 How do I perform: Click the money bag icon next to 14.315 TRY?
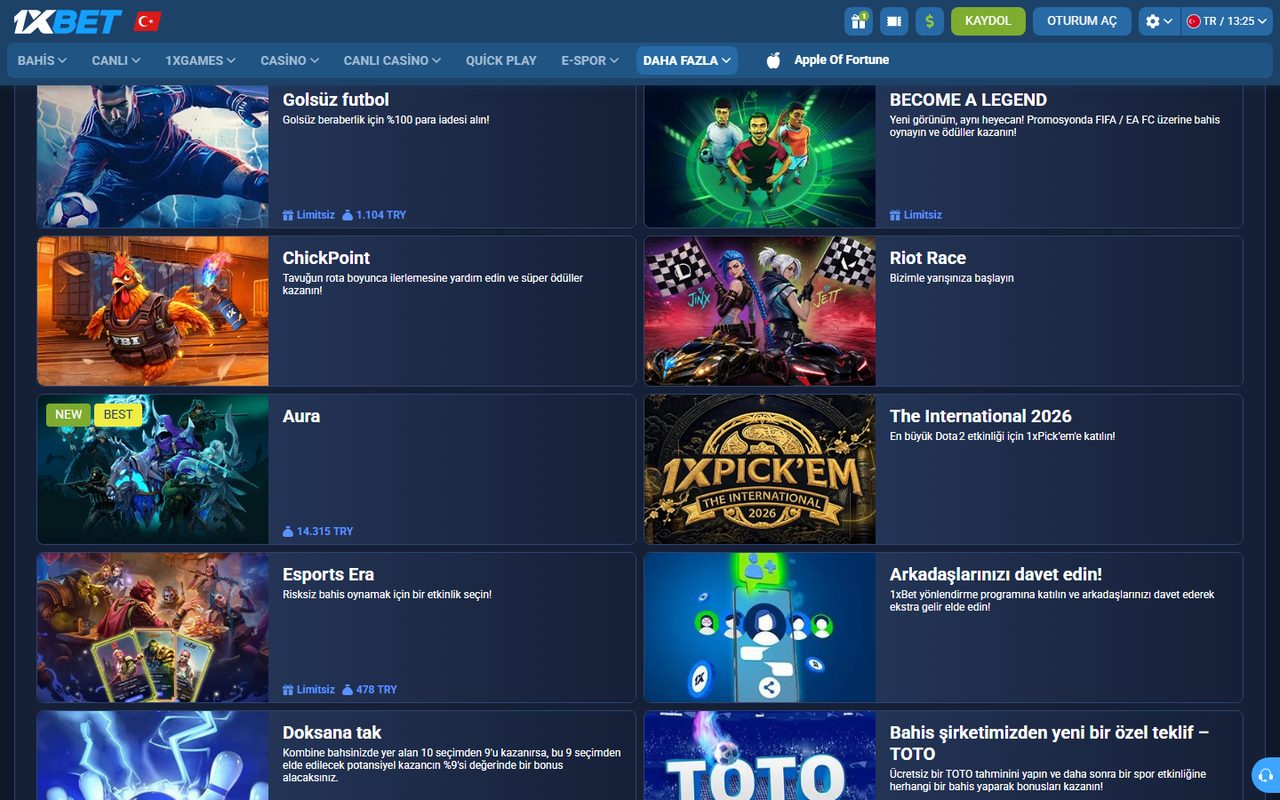[x=288, y=531]
